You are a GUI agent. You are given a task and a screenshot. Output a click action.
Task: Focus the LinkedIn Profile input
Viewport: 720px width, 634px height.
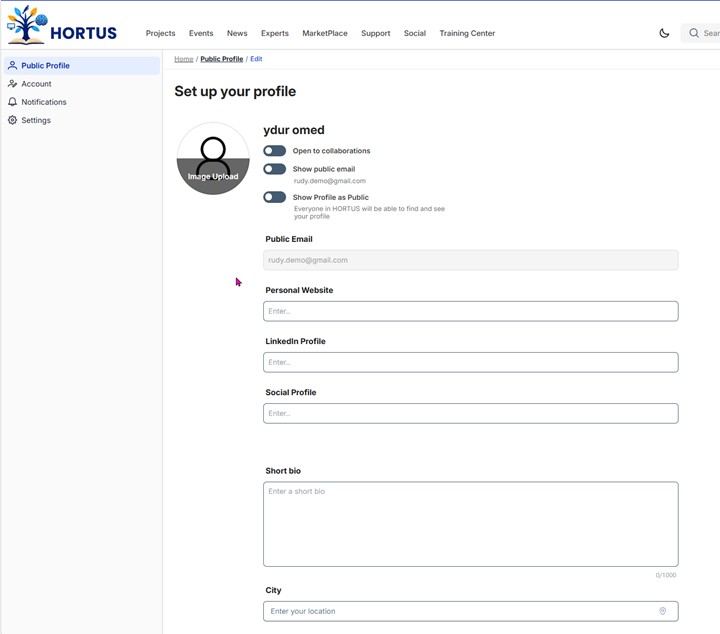coord(471,362)
